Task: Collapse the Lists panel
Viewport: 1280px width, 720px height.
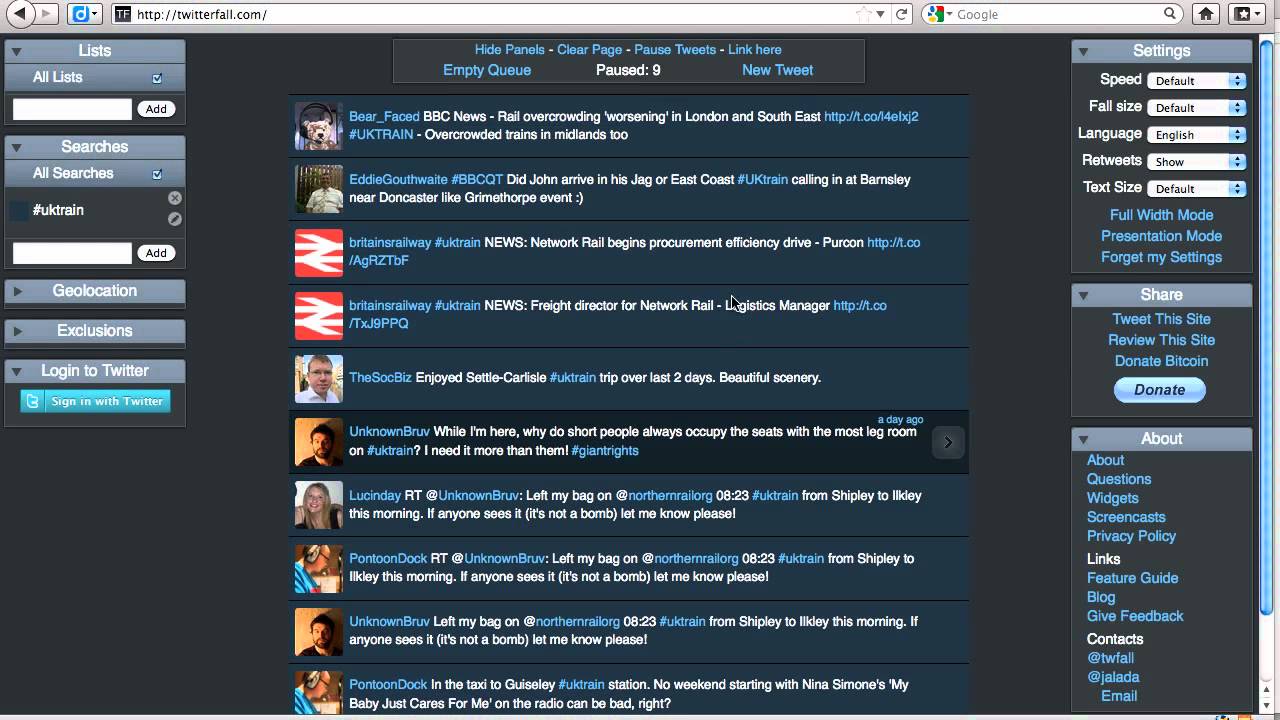Action: tap(16, 51)
